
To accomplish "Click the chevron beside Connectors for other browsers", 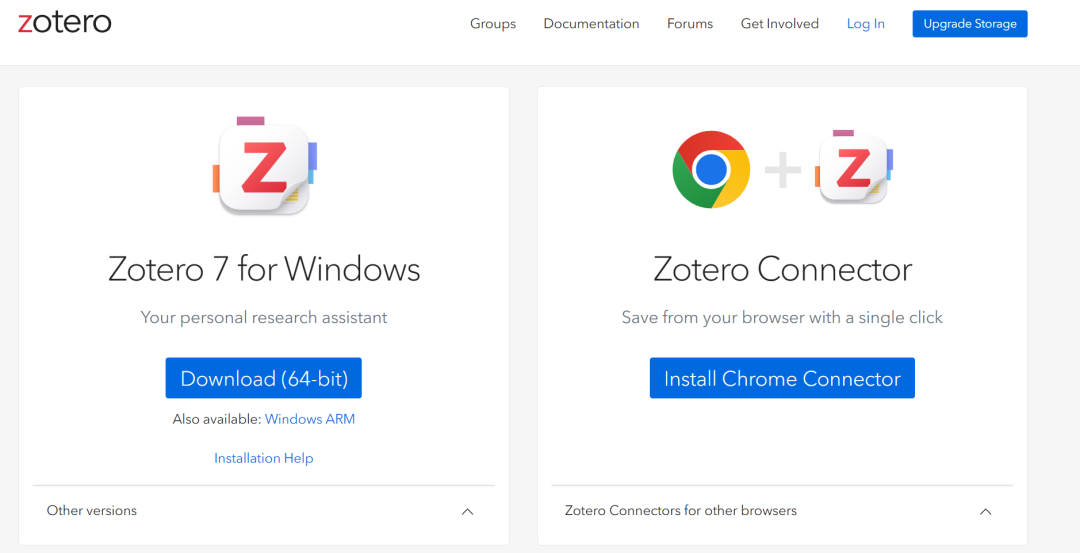I will coord(986,512).
